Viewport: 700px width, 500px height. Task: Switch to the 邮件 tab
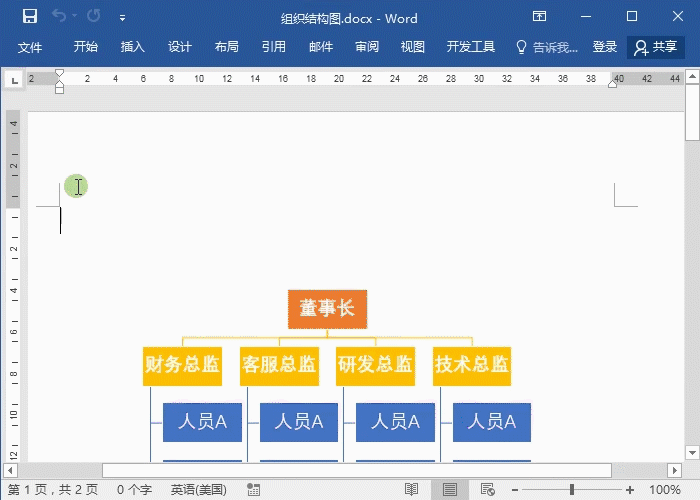coord(321,47)
